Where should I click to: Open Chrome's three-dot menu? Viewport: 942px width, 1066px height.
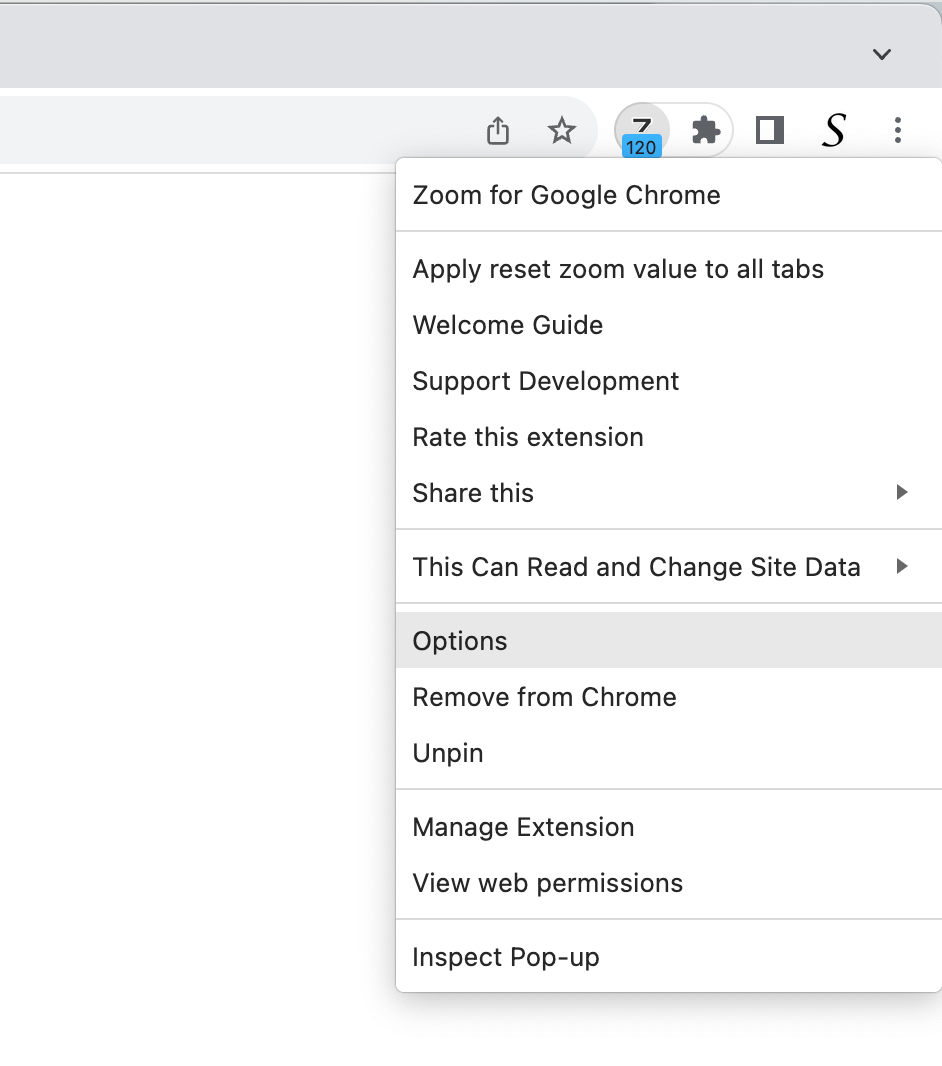(x=897, y=130)
